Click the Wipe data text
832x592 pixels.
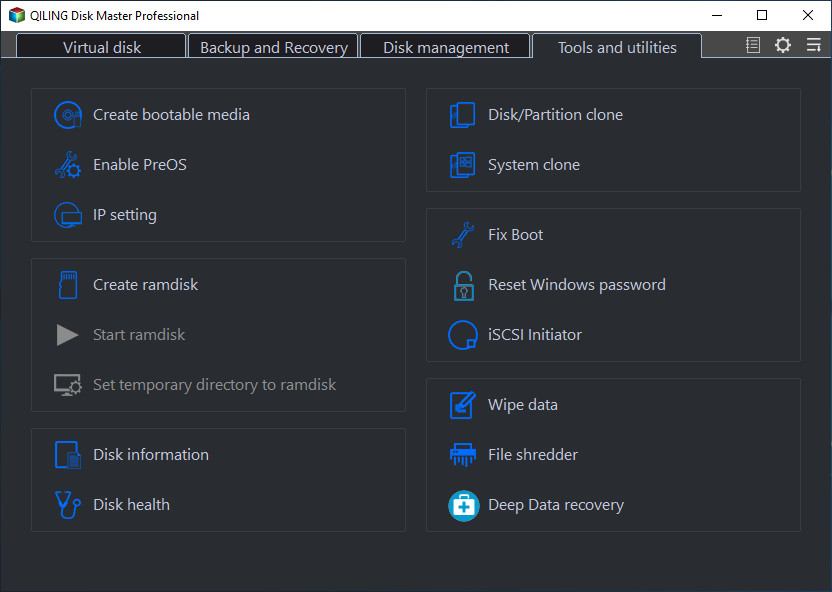[523, 405]
